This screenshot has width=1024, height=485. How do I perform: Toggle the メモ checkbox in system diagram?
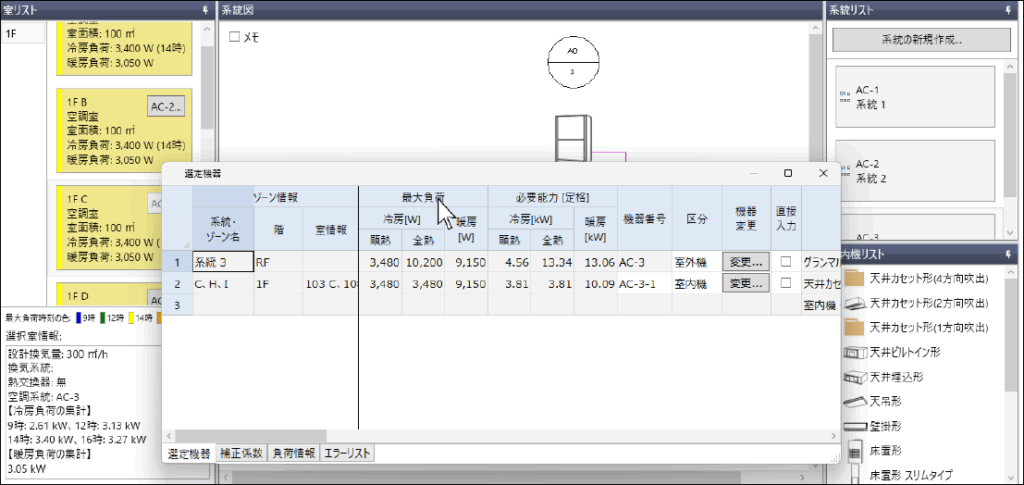pos(235,37)
